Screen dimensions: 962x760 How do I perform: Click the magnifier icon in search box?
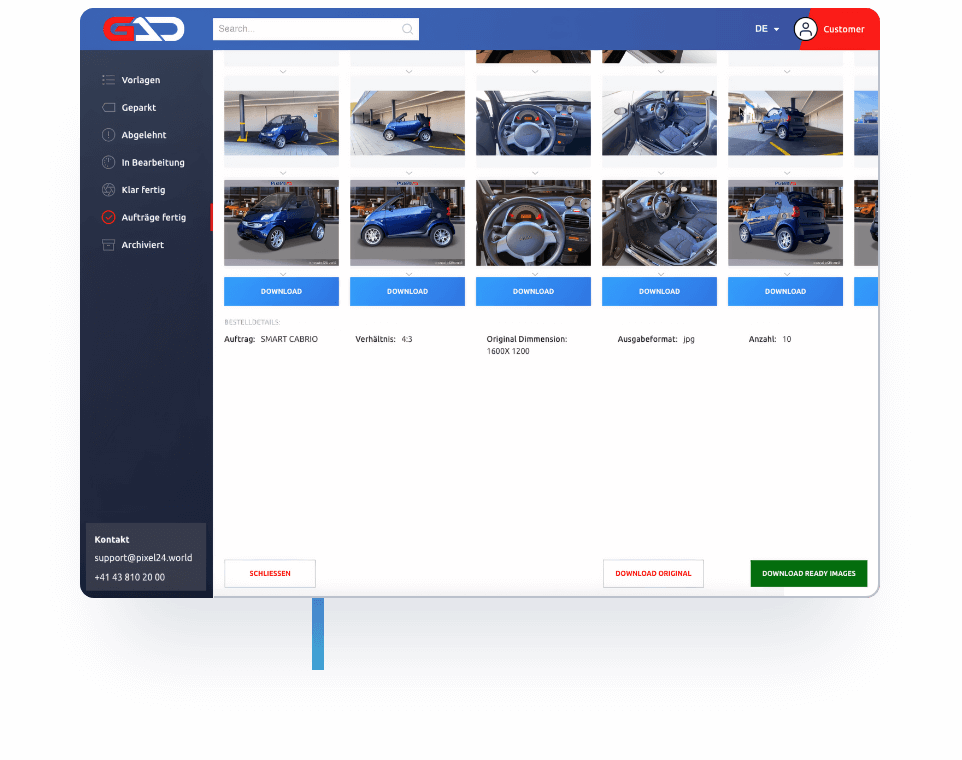[x=407, y=29]
